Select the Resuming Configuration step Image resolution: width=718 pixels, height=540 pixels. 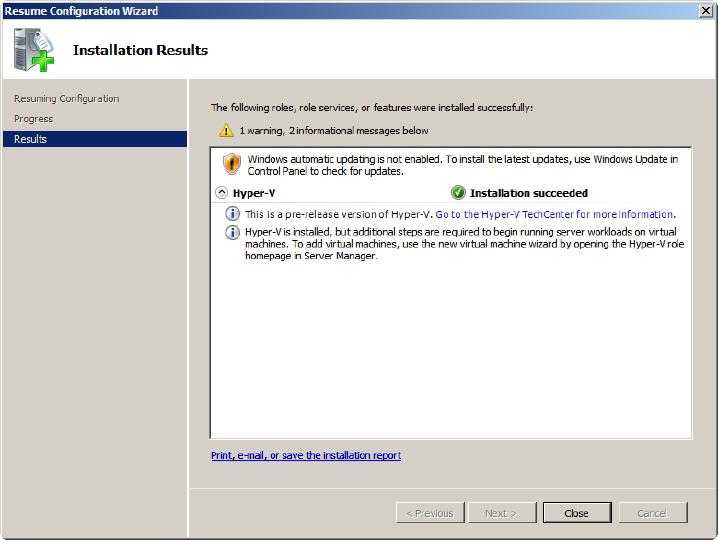(66, 98)
